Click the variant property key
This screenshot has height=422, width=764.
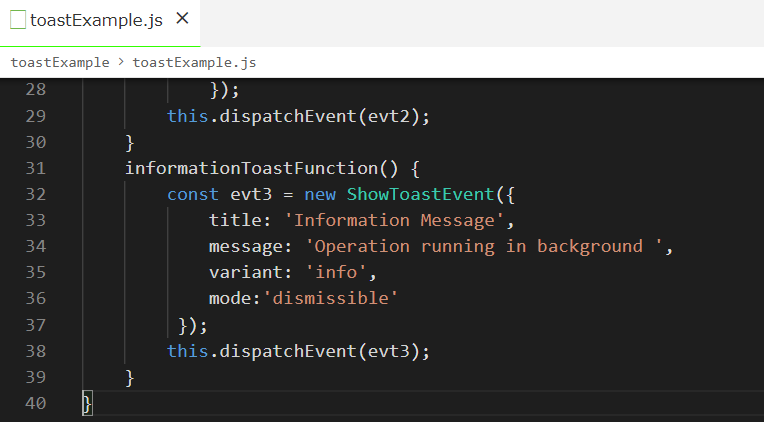click(x=246, y=272)
